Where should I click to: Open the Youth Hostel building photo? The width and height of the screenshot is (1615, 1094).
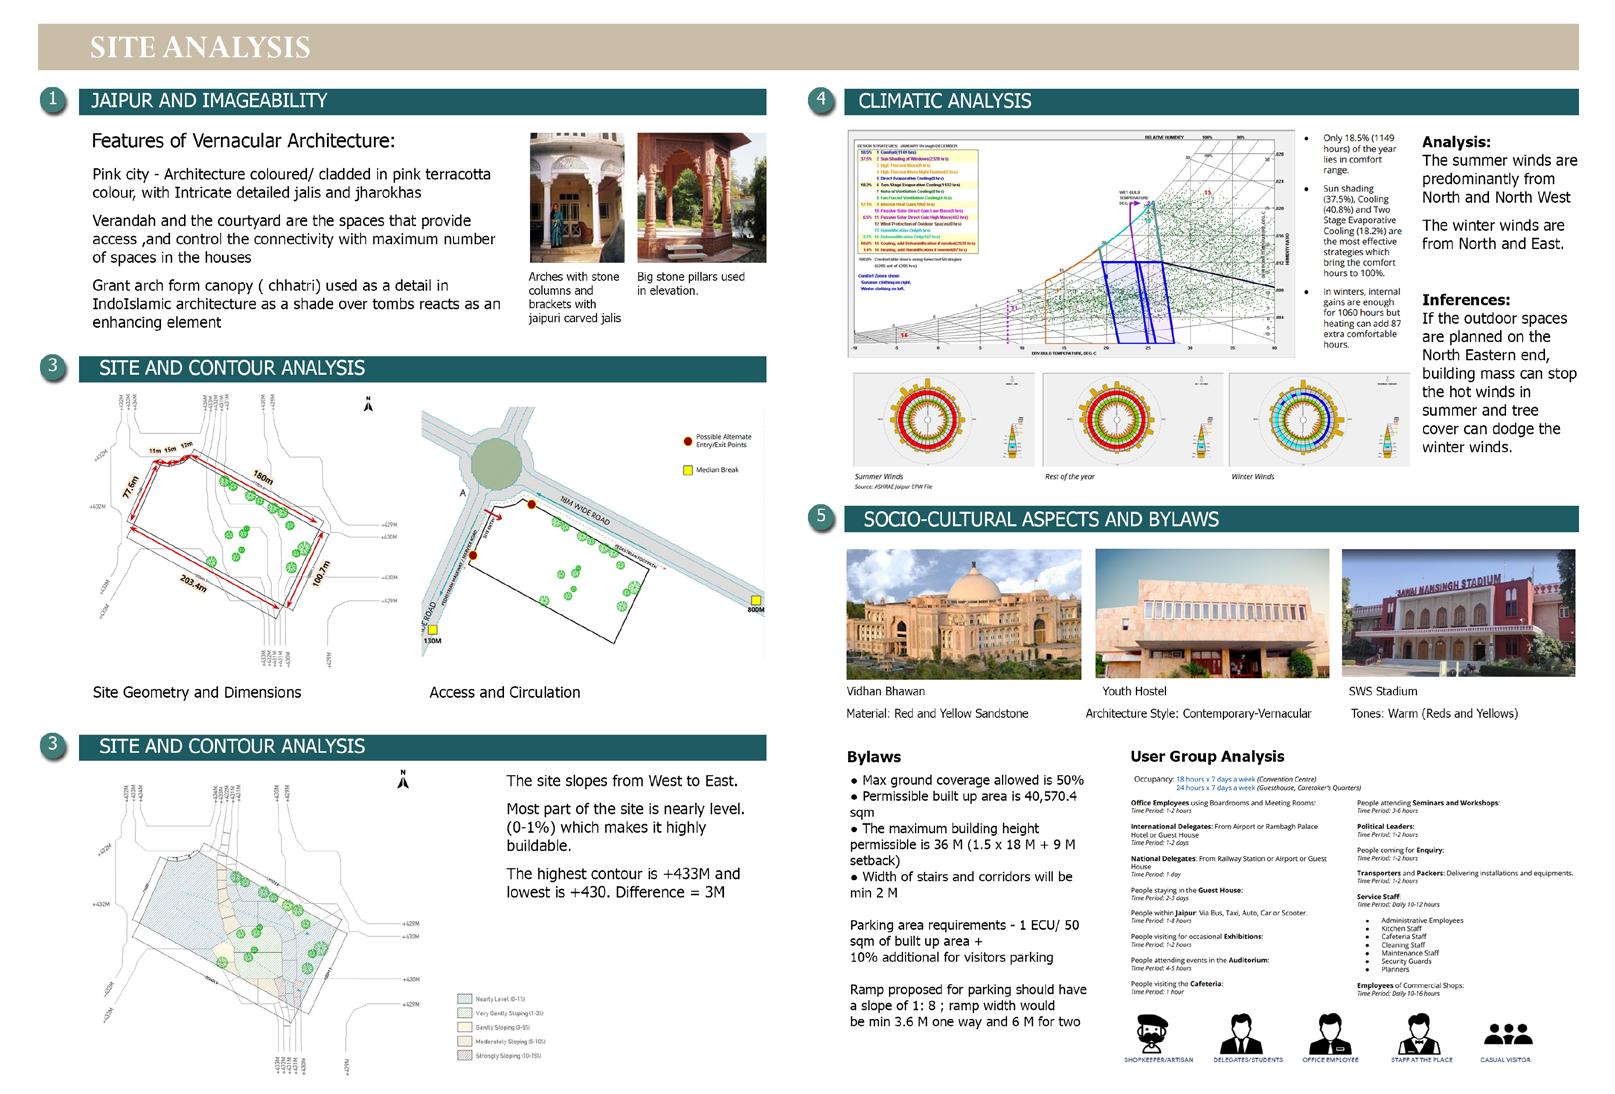(x=1212, y=614)
